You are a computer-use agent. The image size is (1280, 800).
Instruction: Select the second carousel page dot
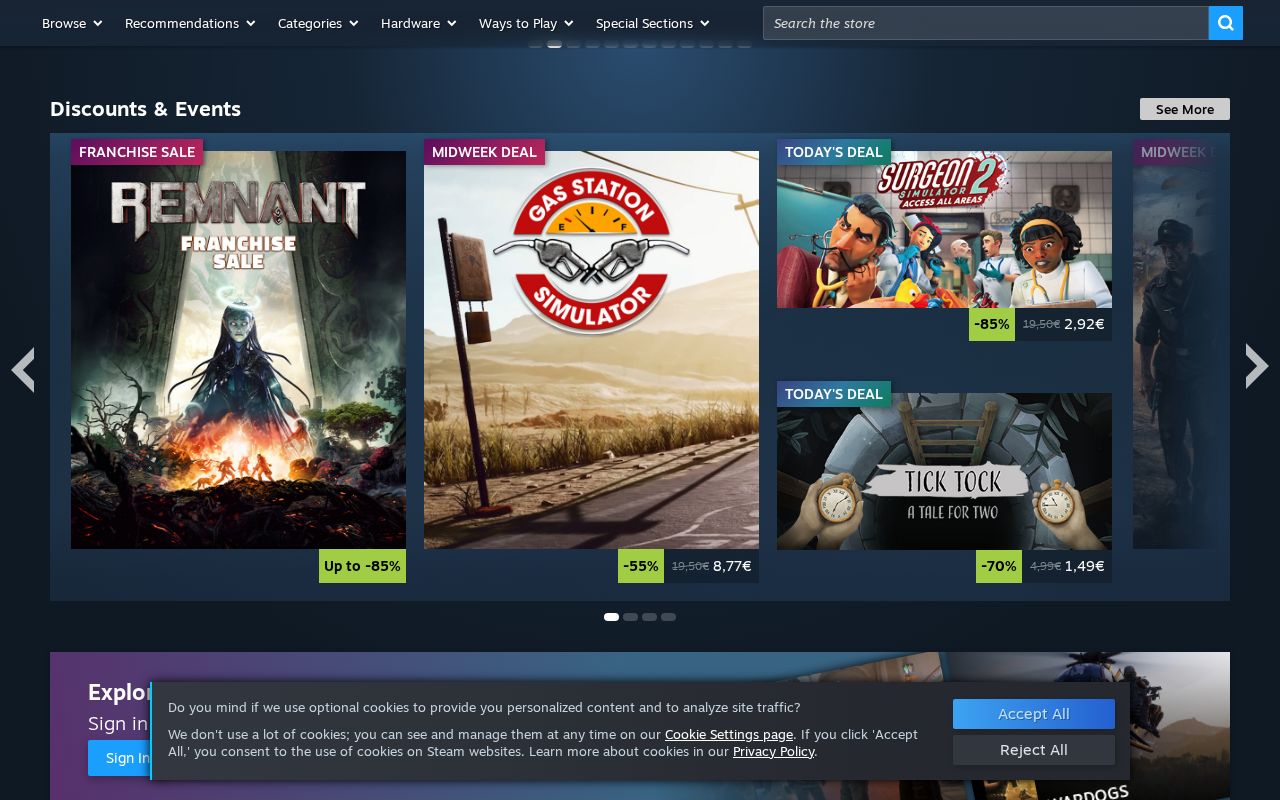(630, 617)
